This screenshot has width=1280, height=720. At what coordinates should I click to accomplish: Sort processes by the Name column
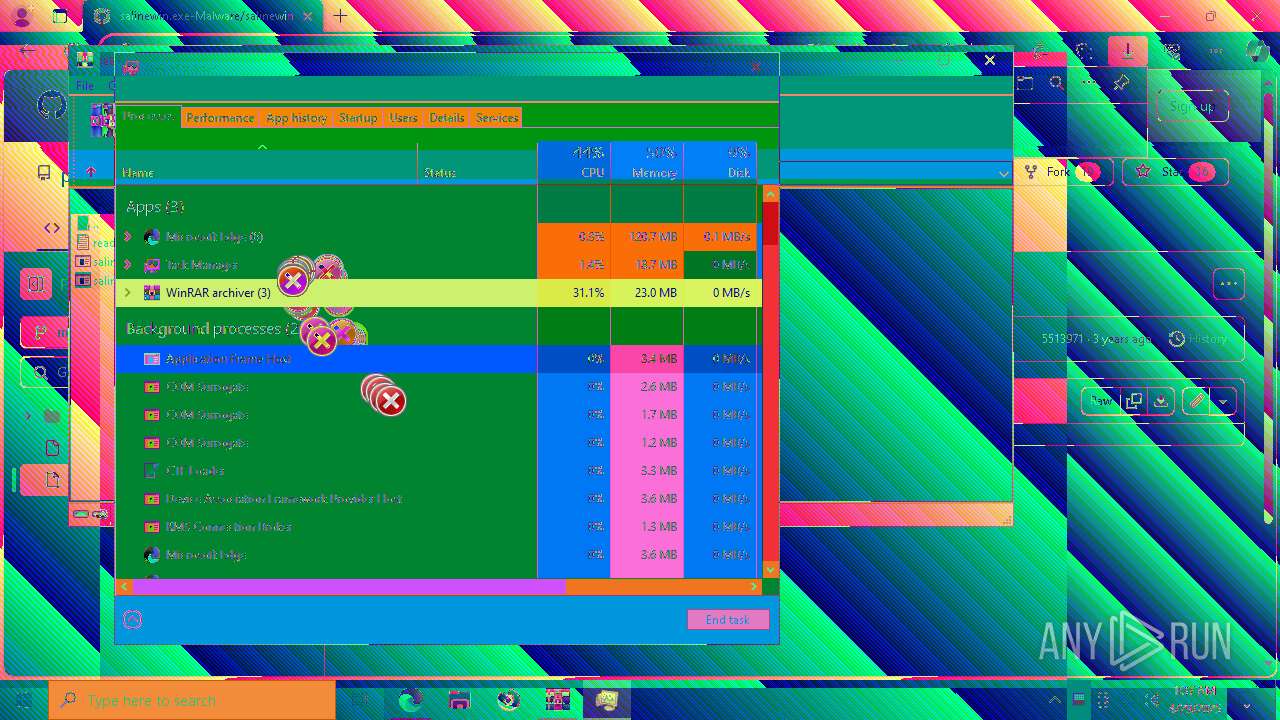[267, 164]
